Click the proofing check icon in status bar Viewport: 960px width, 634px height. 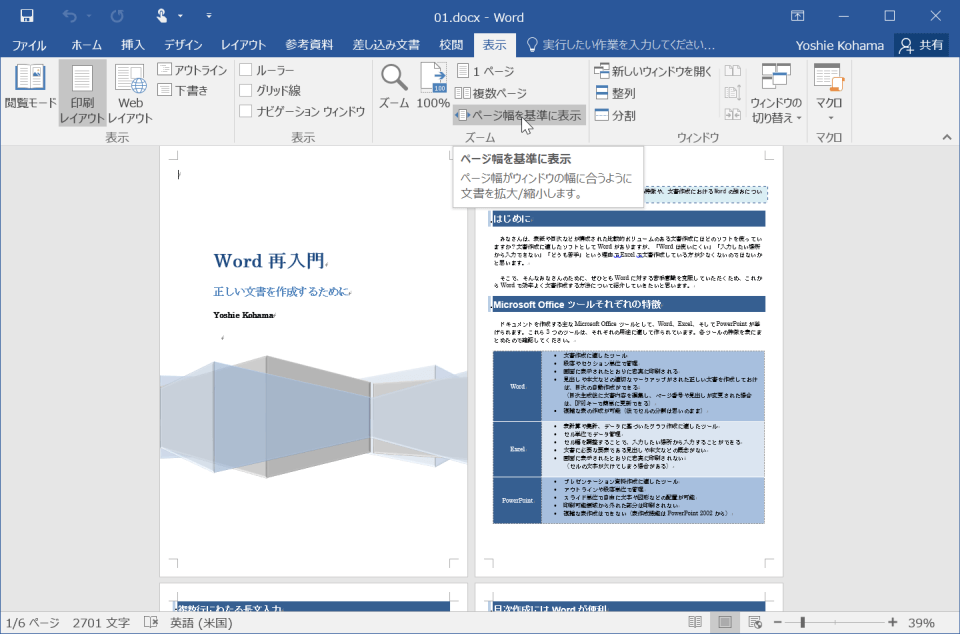(151, 622)
